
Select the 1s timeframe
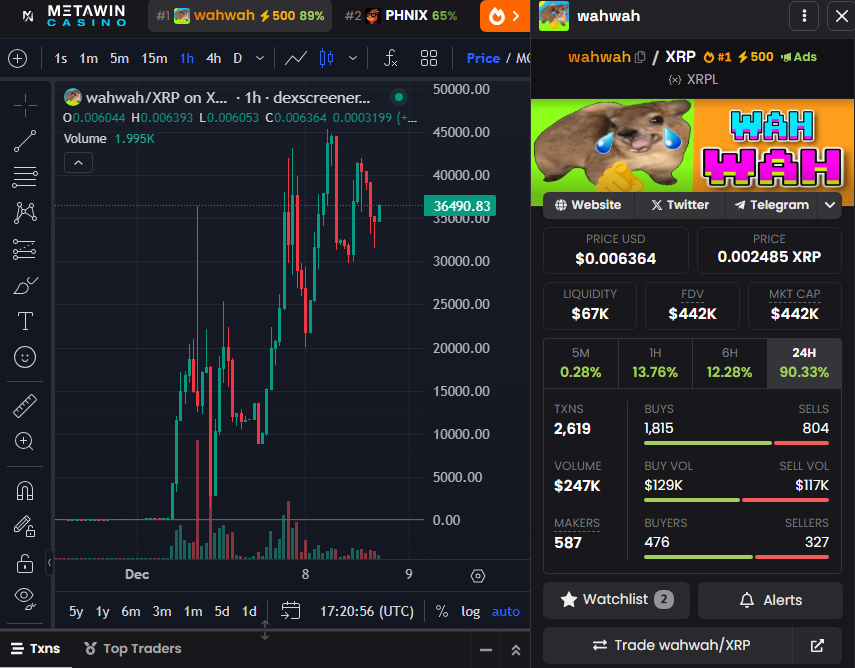pos(61,58)
